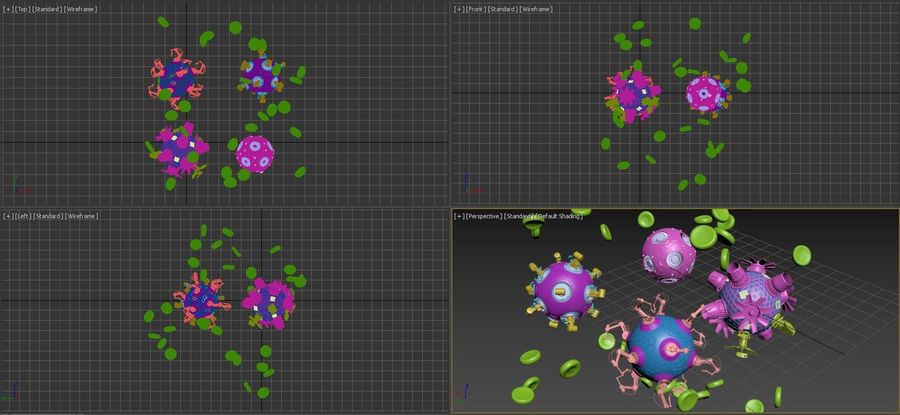Open [Wireframe] shading menu in Front viewport
Viewport: 900px width, 415px height.
click(536, 8)
